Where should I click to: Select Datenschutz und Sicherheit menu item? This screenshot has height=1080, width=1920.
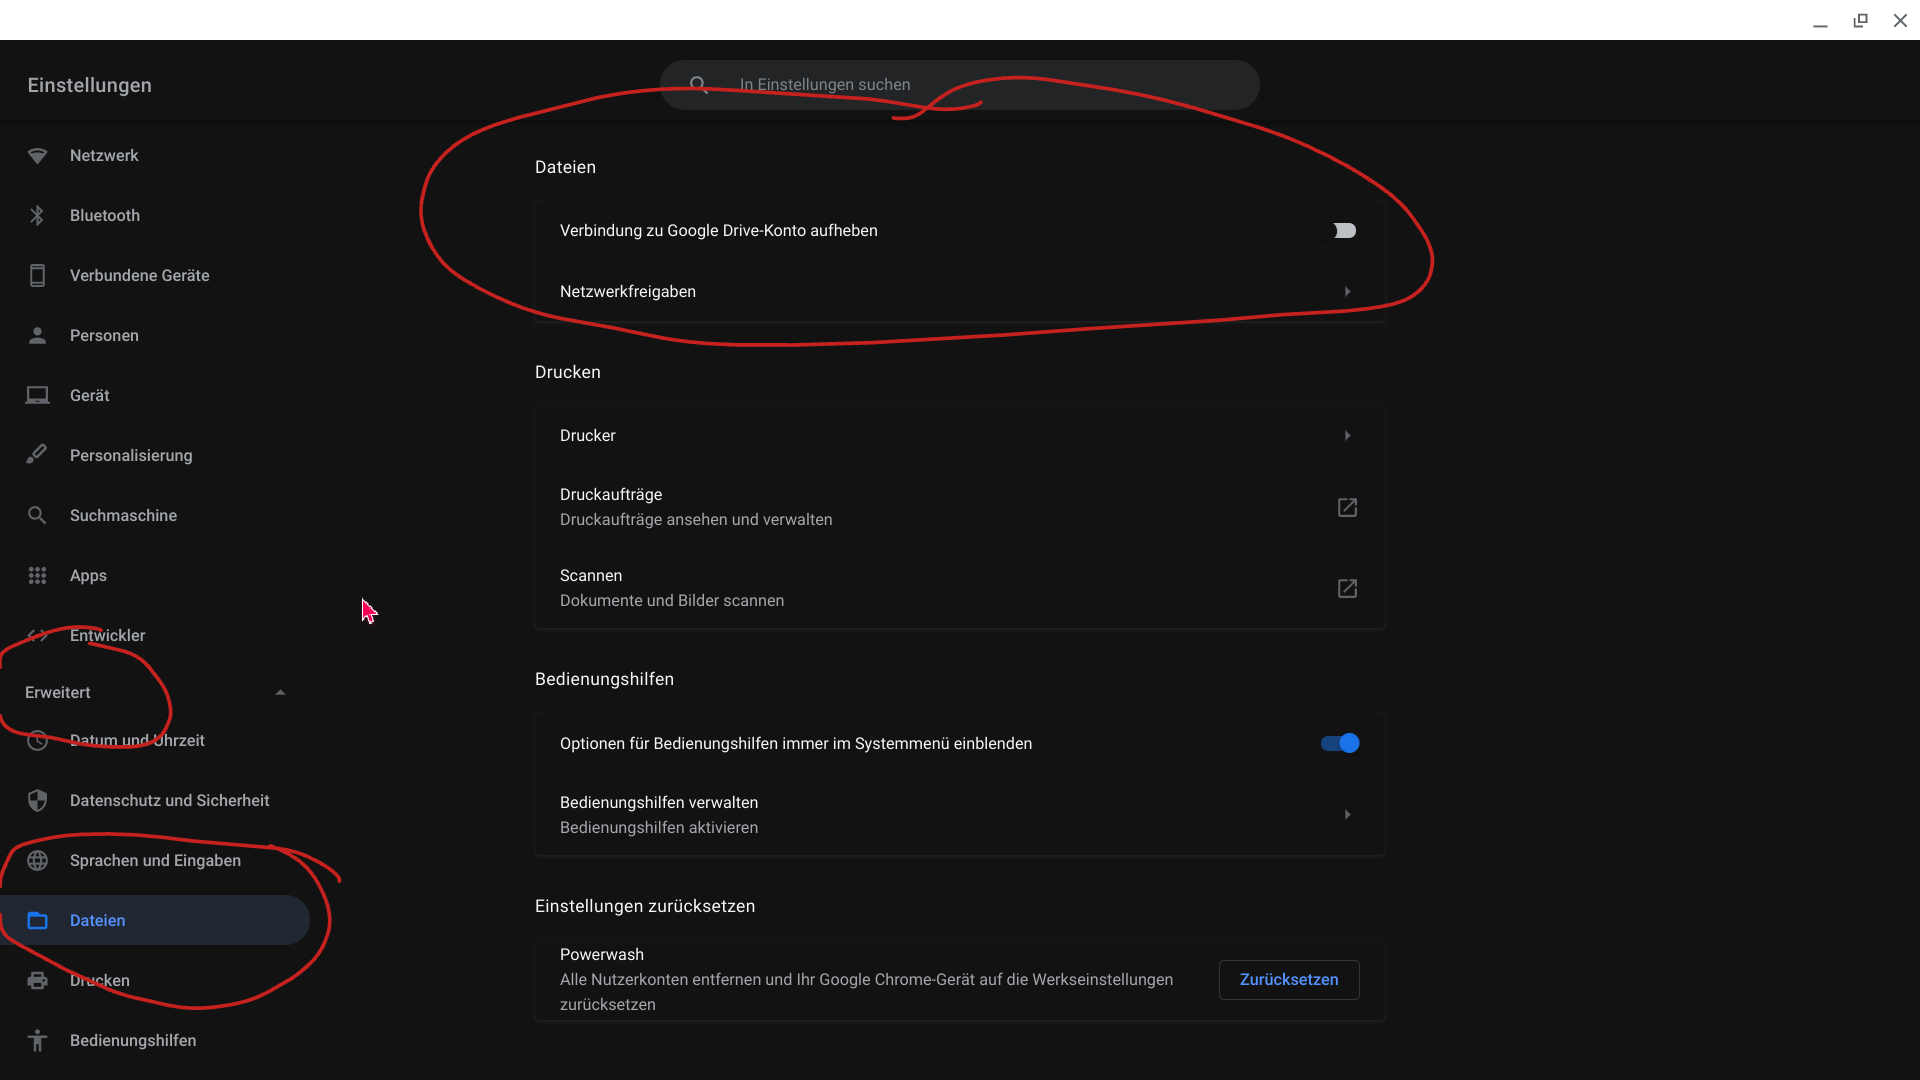point(155,801)
